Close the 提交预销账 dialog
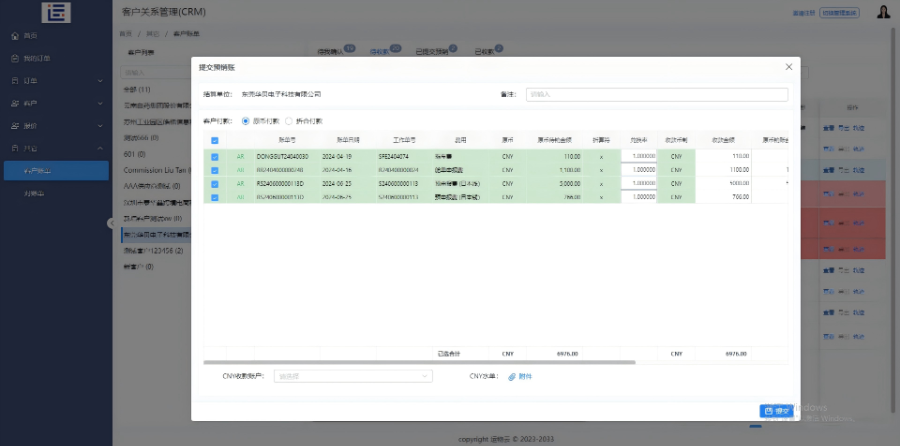900x446 pixels. point(788,67)
